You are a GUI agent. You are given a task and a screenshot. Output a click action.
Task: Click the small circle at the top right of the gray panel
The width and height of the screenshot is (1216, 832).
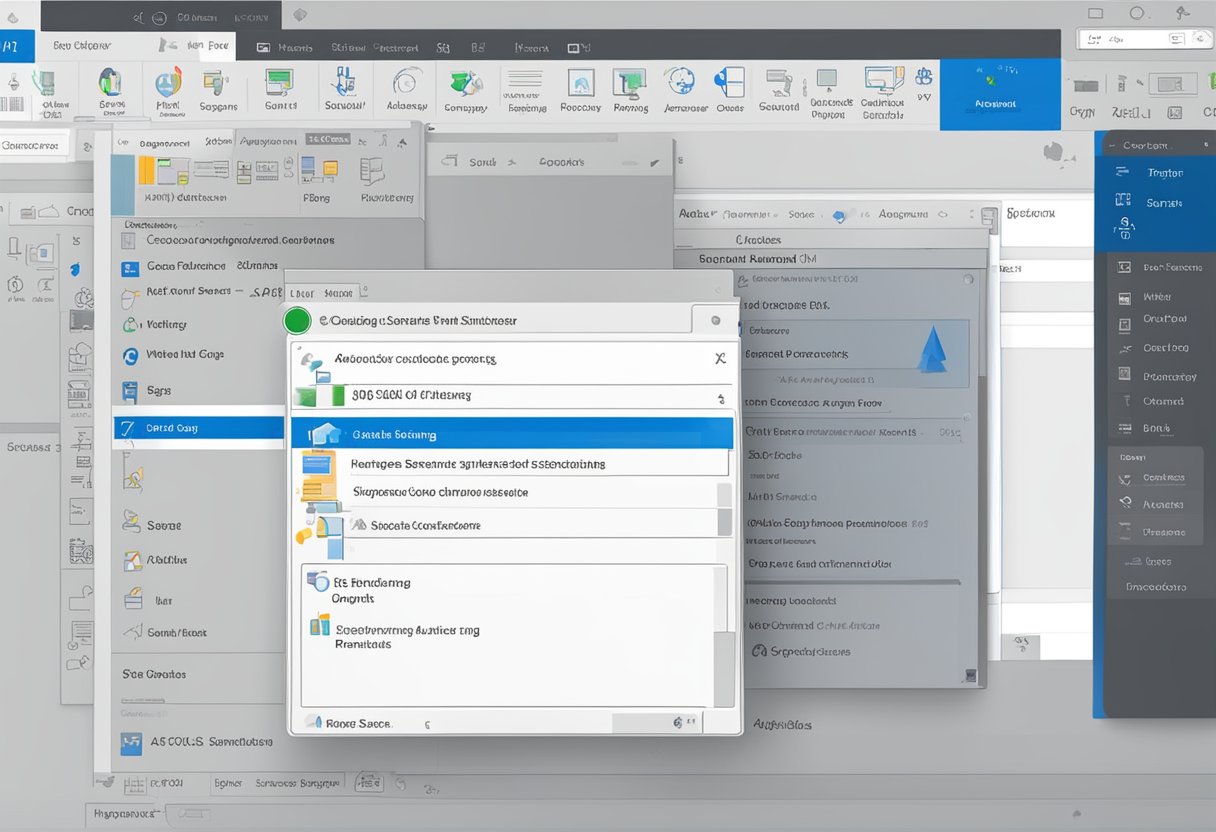click(x=968, y=282)
